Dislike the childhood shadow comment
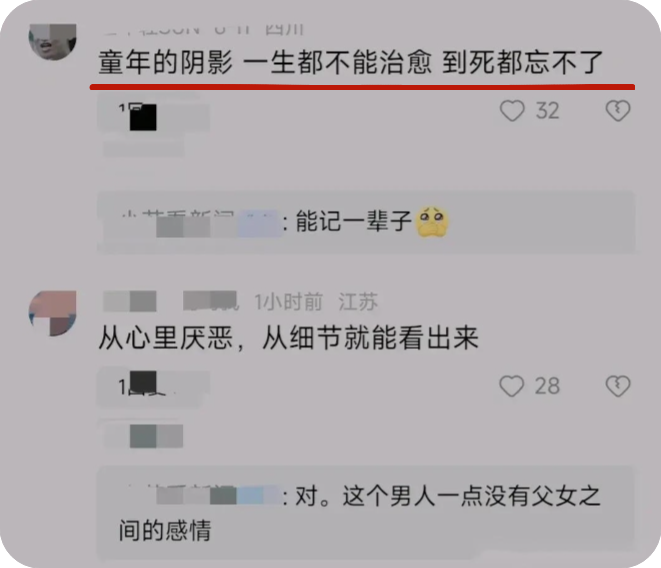The height and width of the screenshot is (568, 661). [618, 111]
